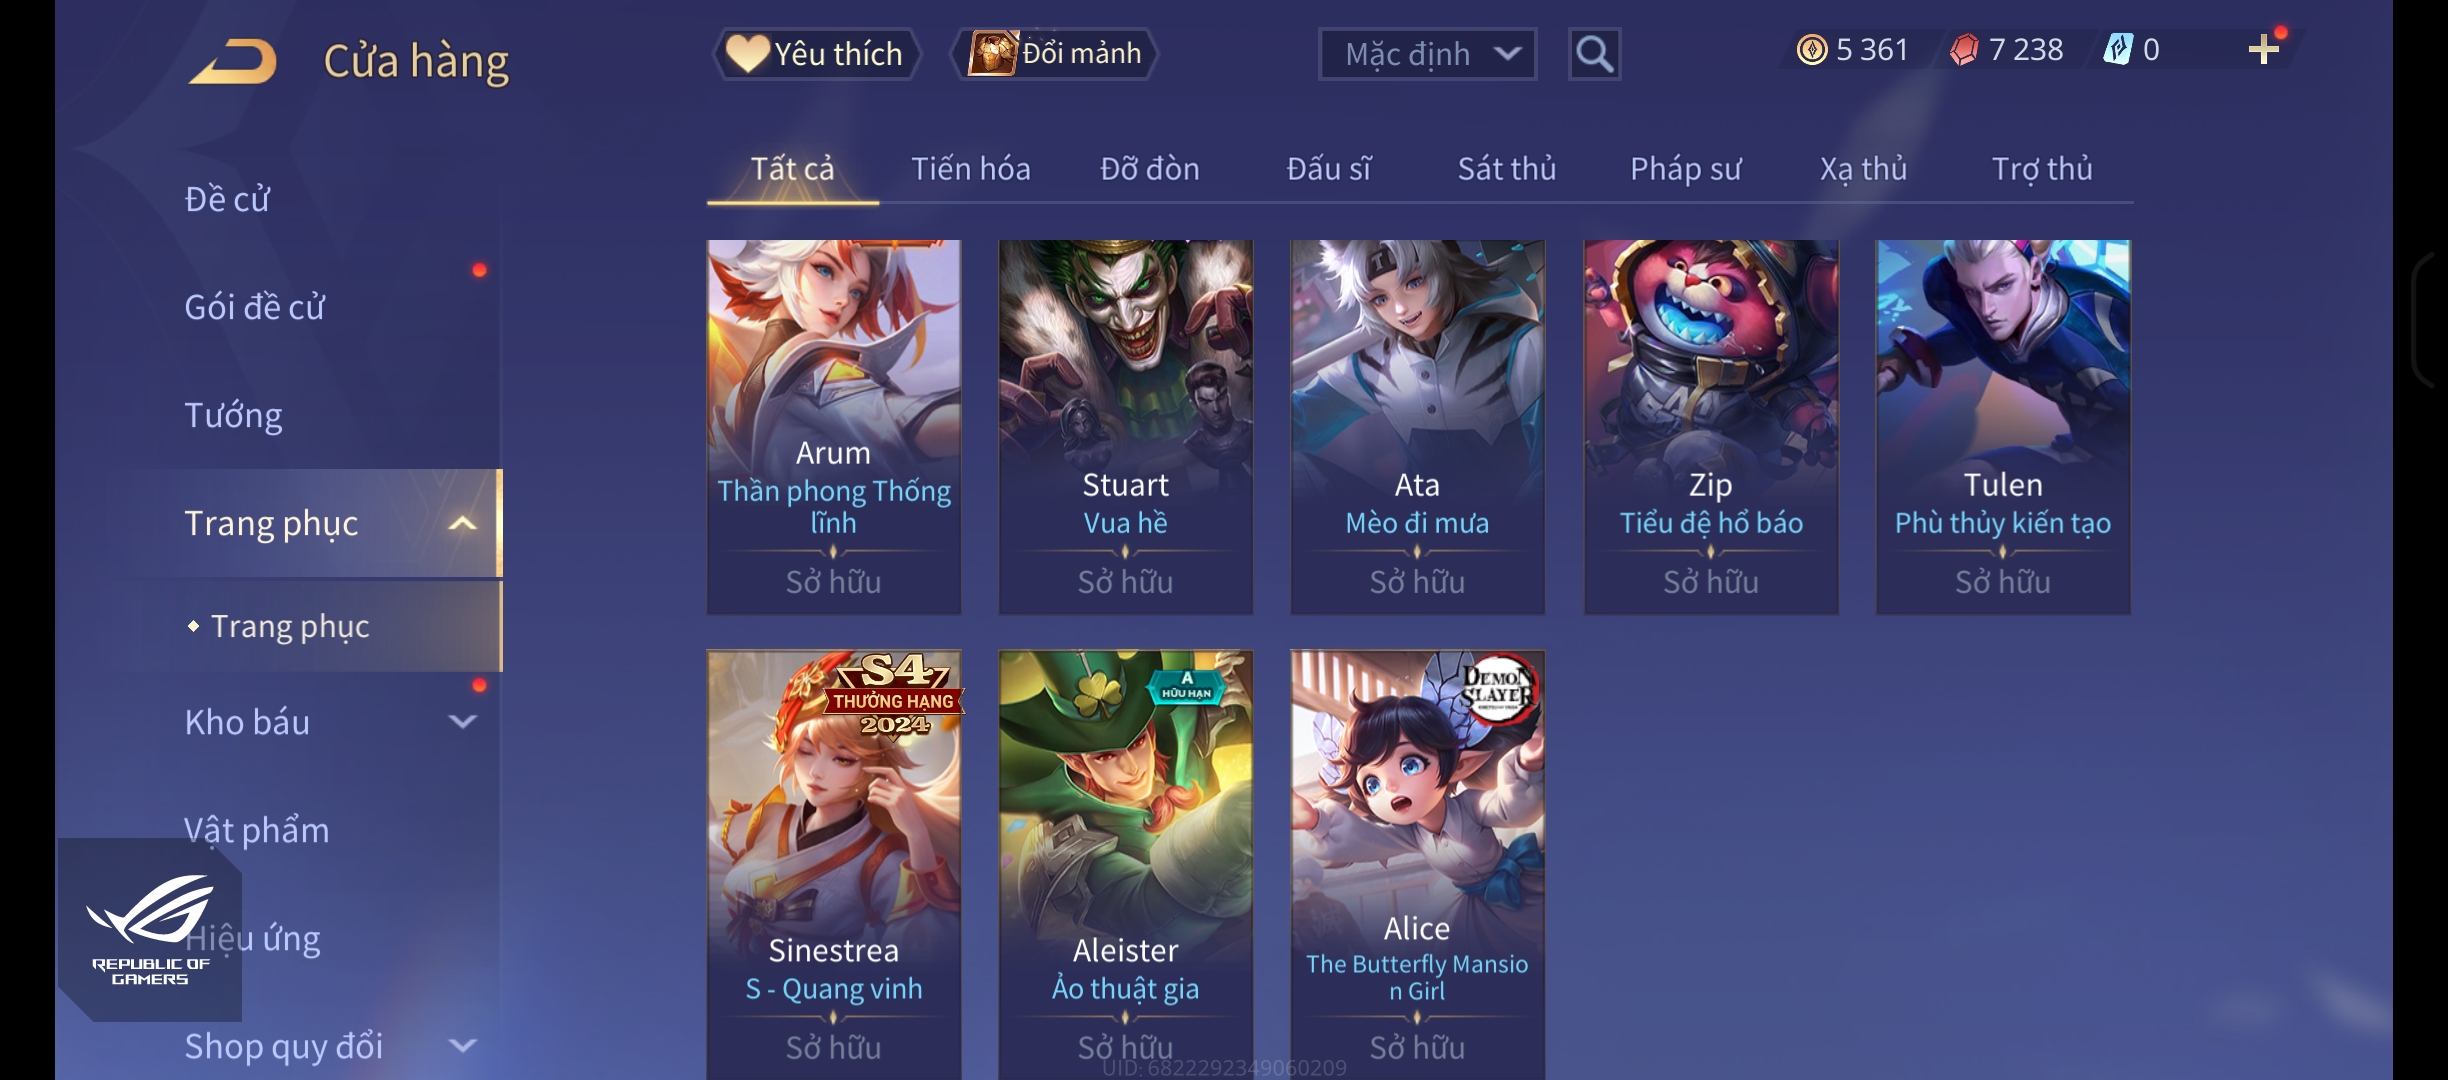The height and width of the screenshot is (1080, 2448).
Task: Click the gold coin currency icon
Action: 1811,49
